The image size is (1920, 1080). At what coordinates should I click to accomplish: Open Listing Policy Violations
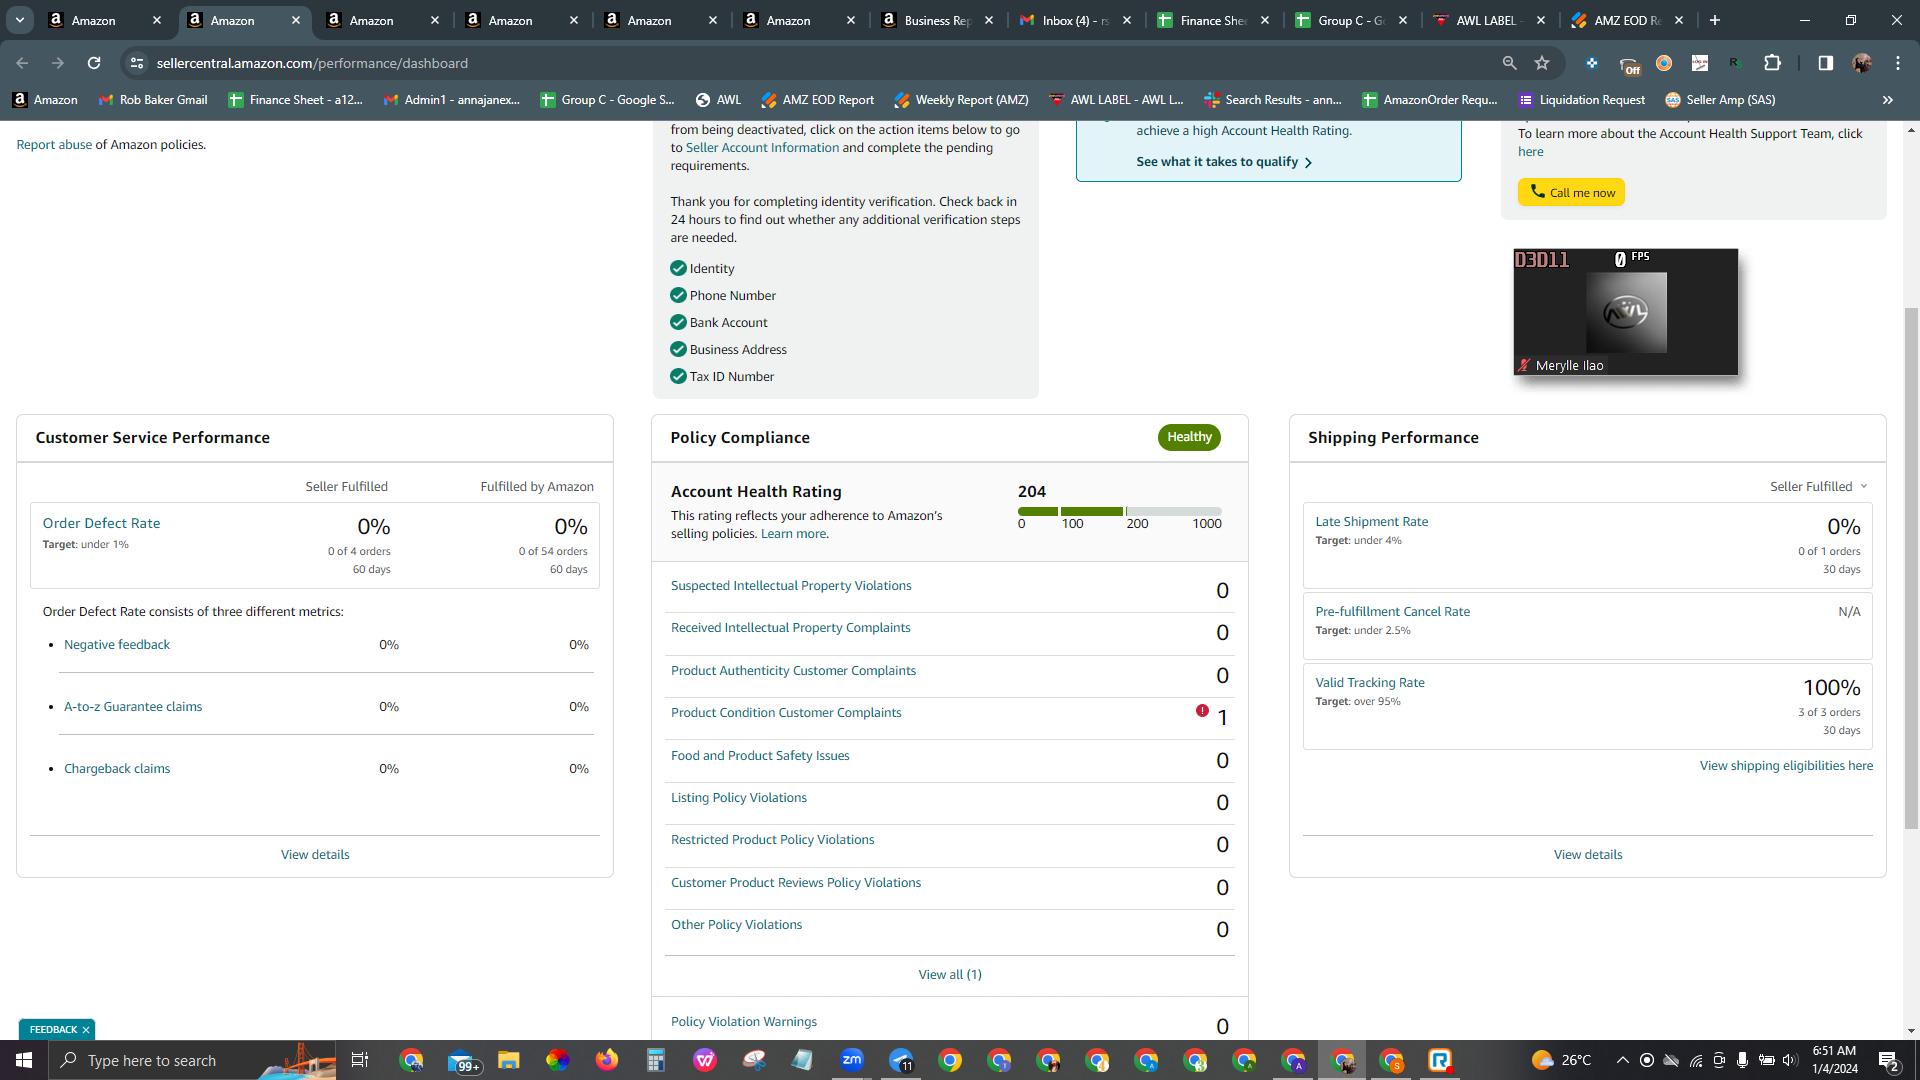[739, 798]
